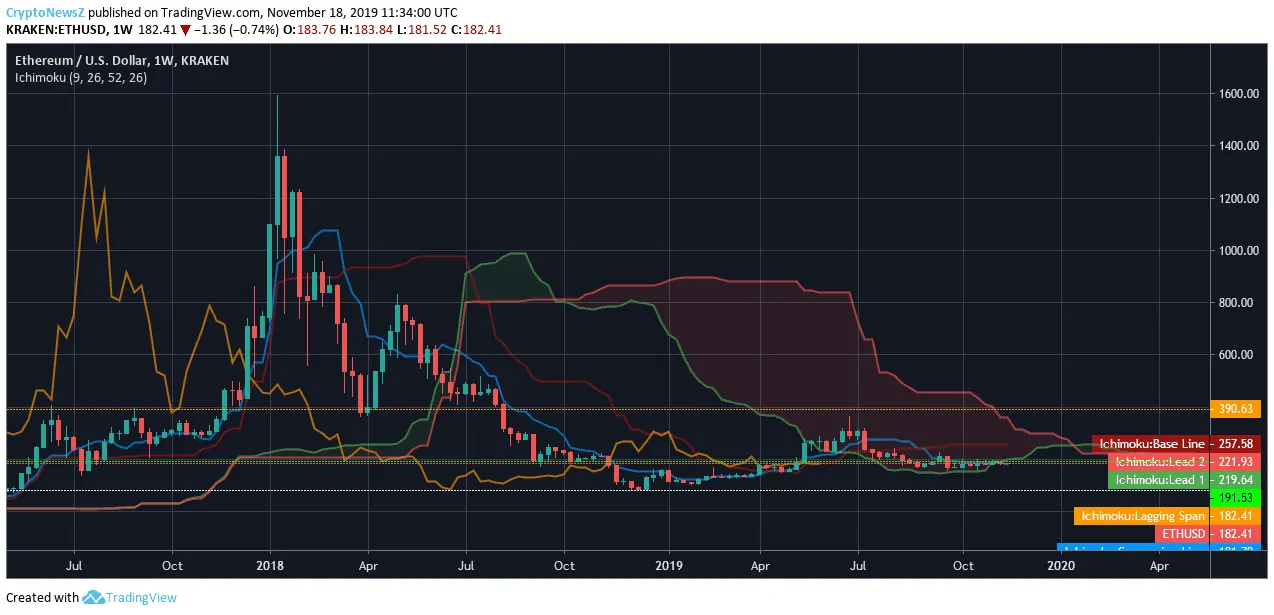Click the Apr label right after 2020
The height and width of the screenshot is (615, 1274).
(1158, 565)
